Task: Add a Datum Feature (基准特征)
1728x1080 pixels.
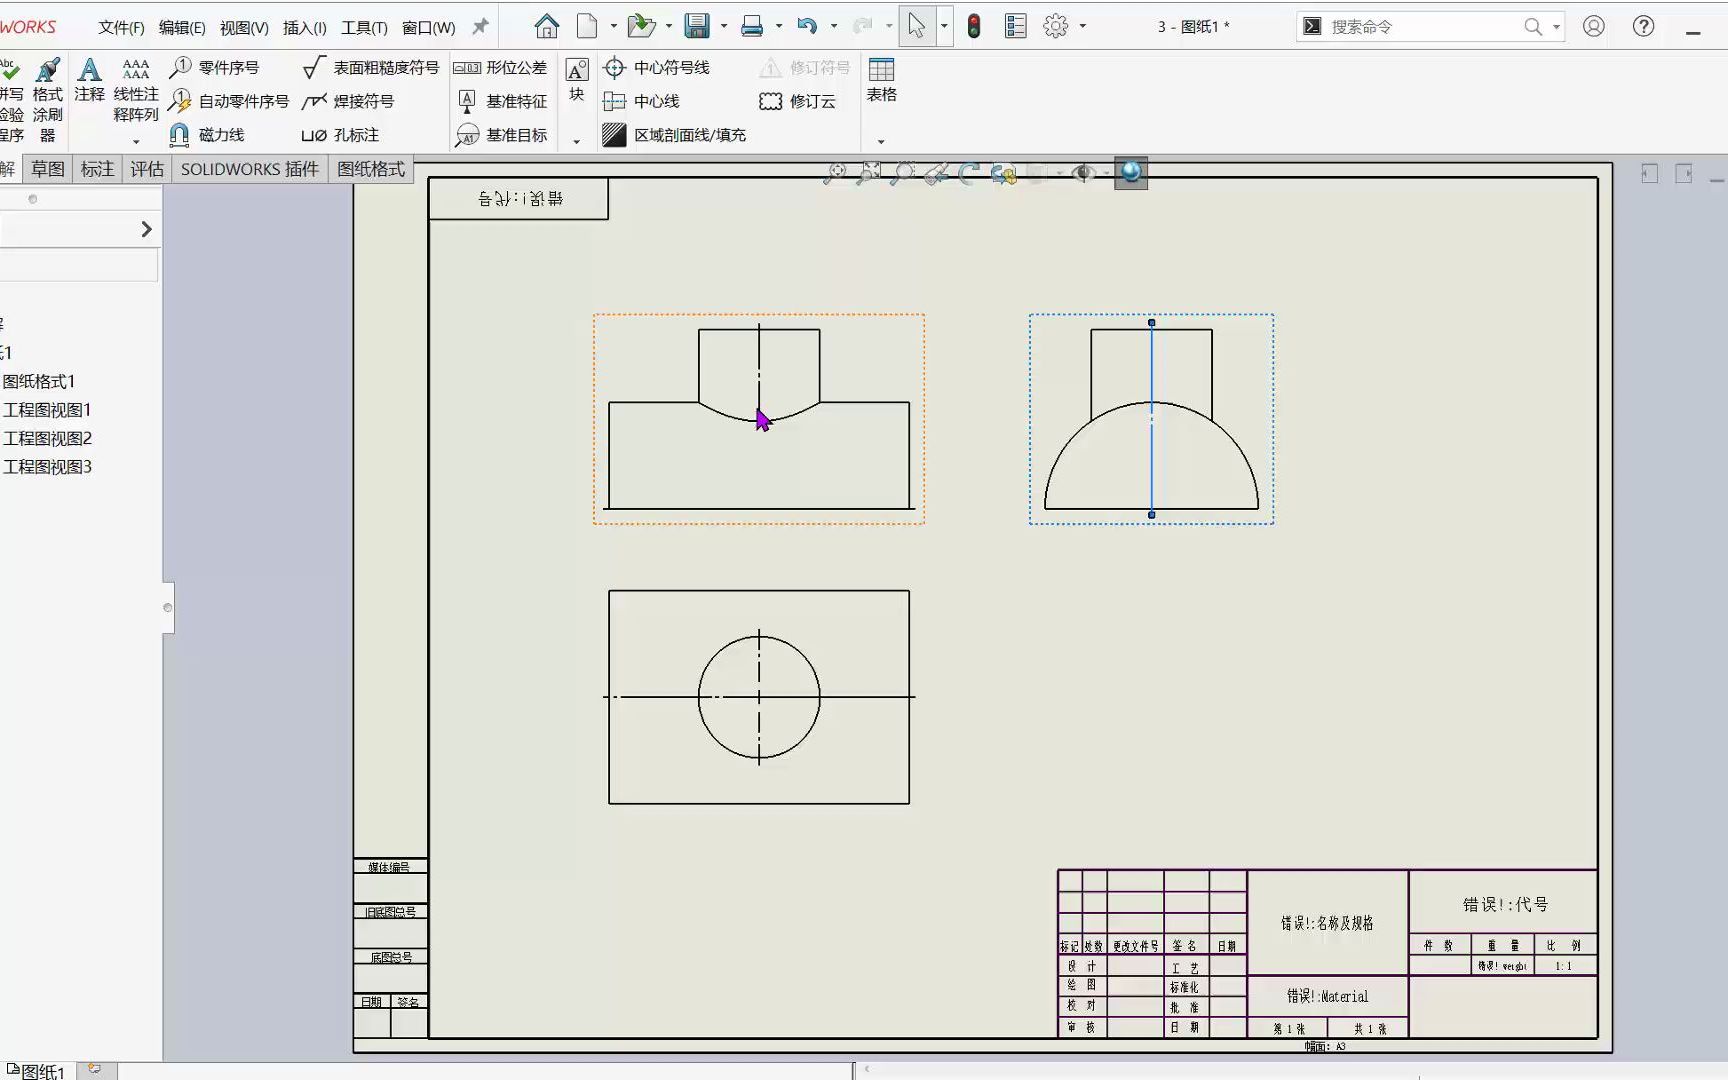Action: click(502, 101)
